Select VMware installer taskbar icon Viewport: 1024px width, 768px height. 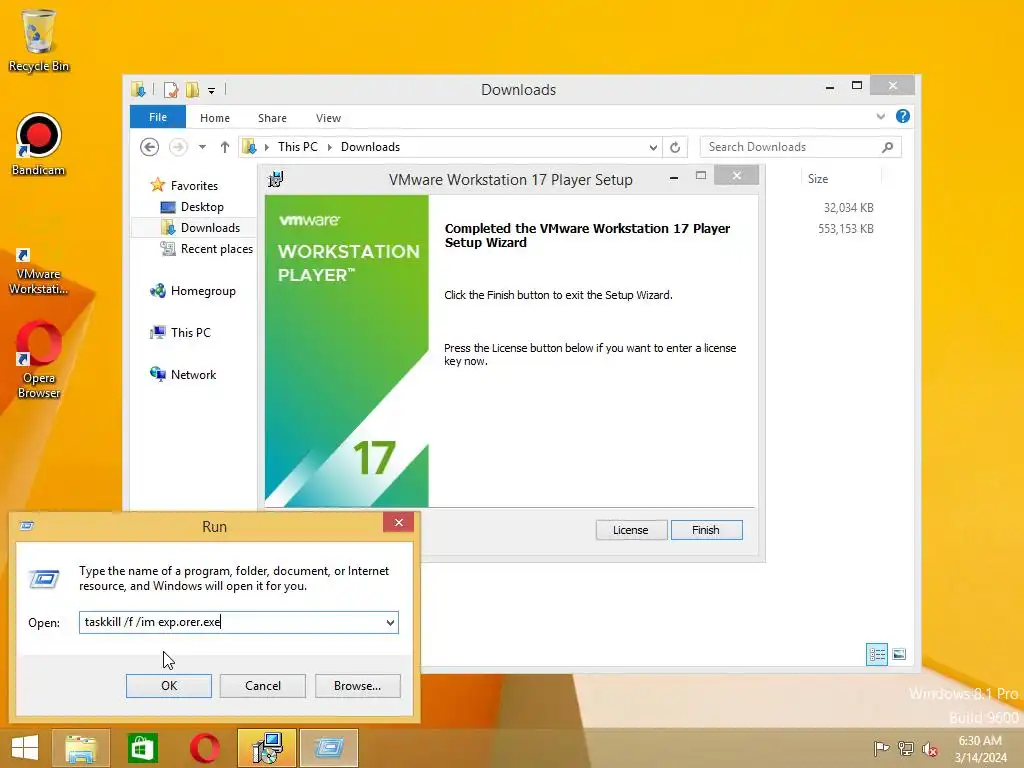click(266, 748)
